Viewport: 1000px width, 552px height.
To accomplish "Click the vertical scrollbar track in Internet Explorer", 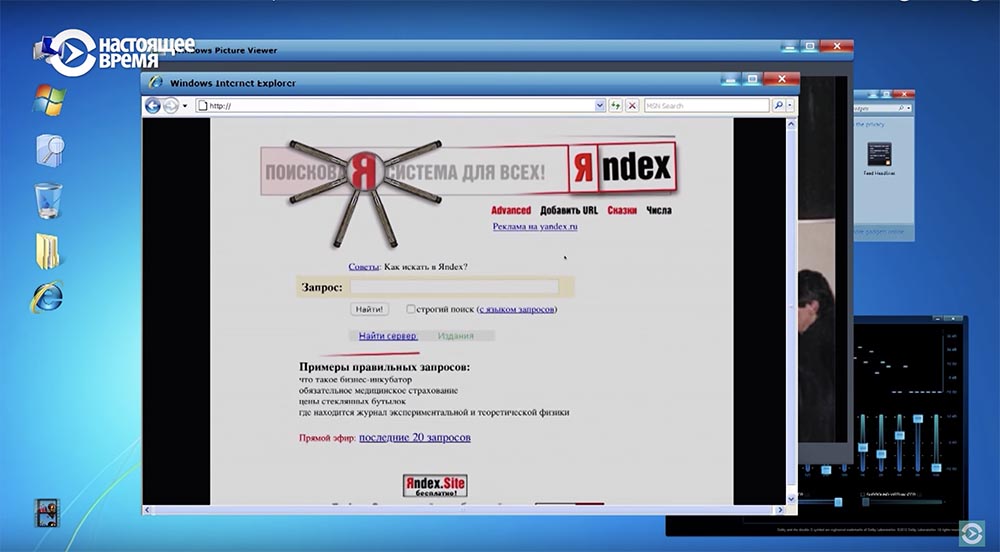I will pyautogui.click(x=791, y=311).
